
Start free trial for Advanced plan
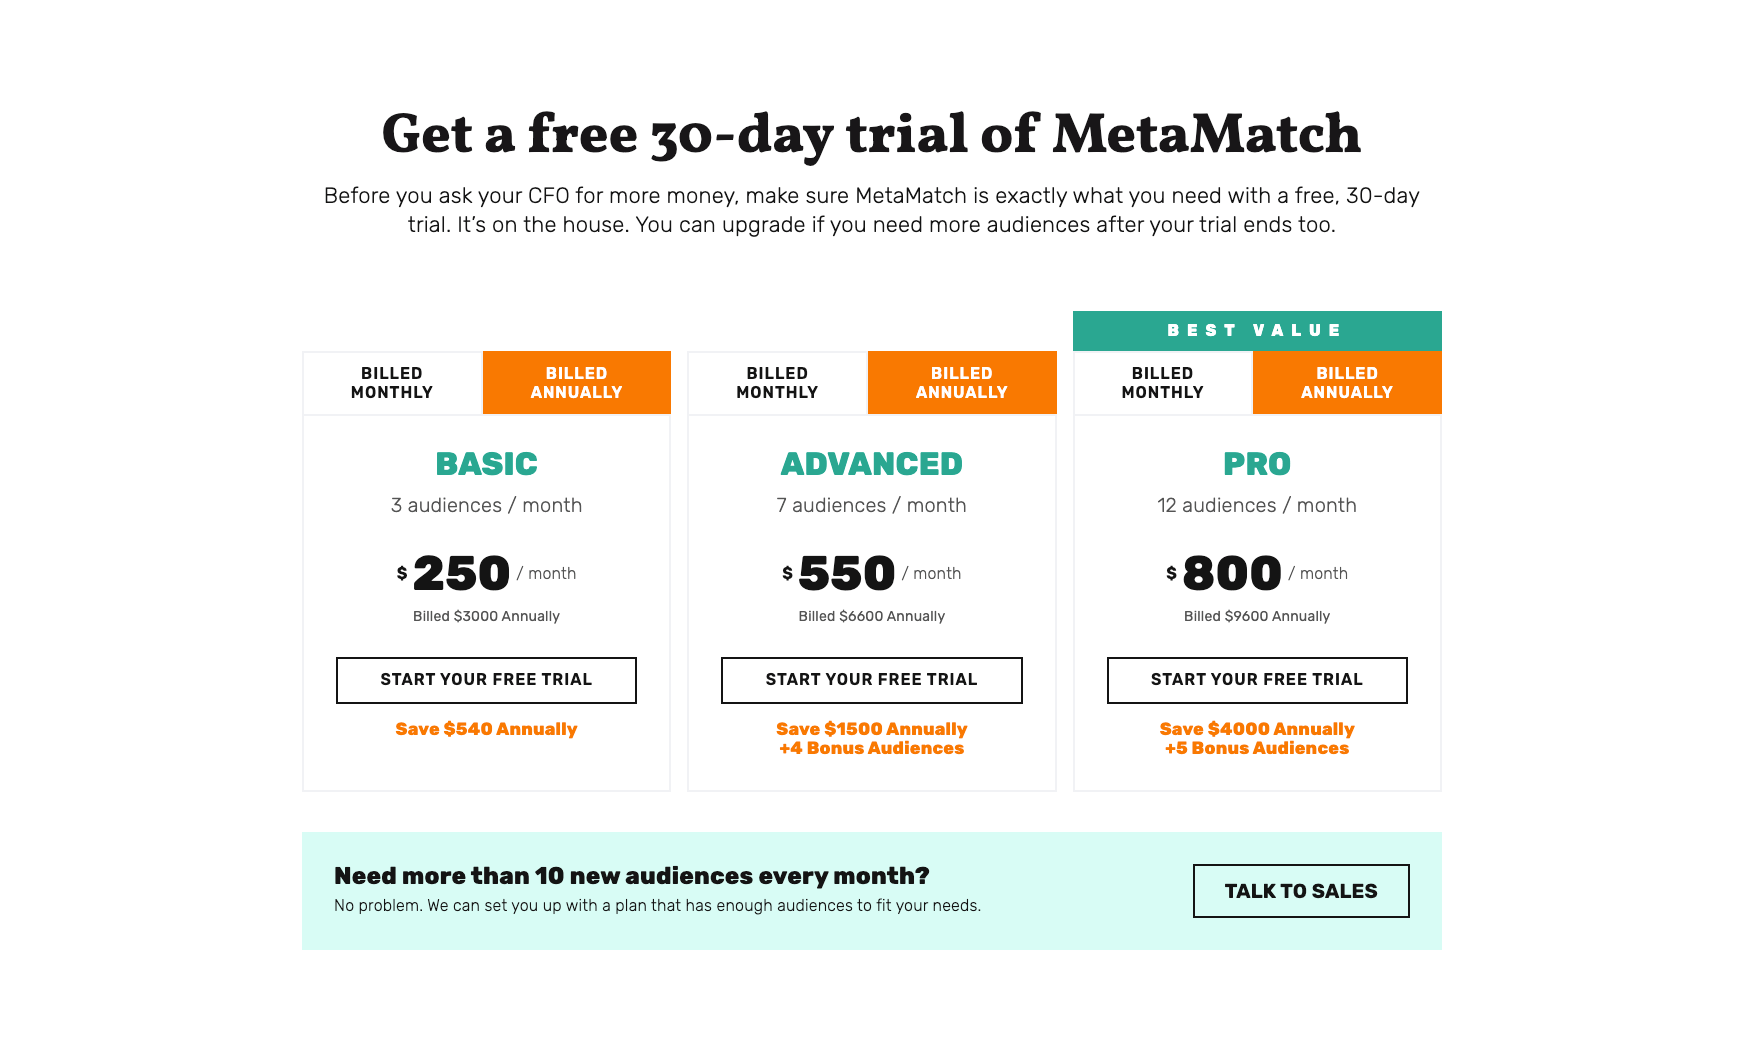point(872,680)
